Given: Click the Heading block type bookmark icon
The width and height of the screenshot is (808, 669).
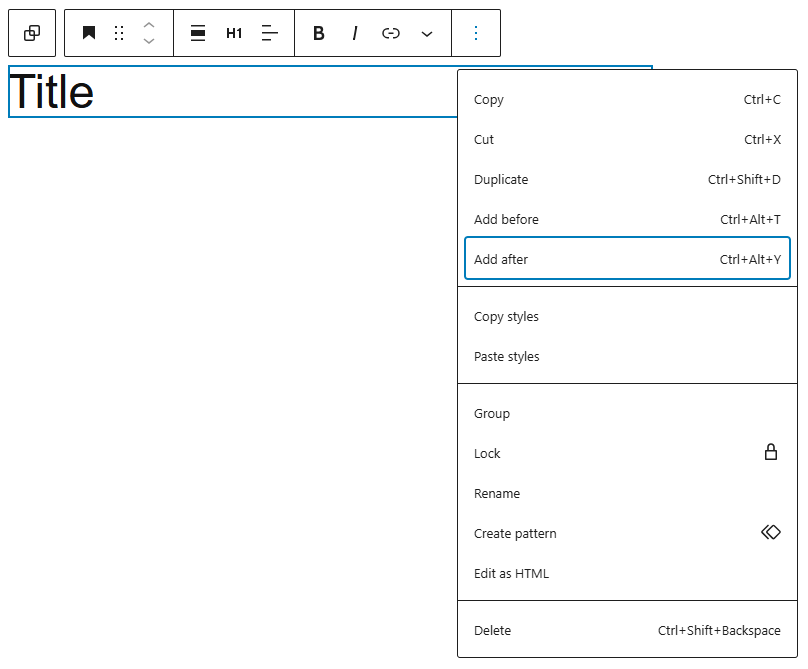Looking at the screenshot, I should pos(89,33).
